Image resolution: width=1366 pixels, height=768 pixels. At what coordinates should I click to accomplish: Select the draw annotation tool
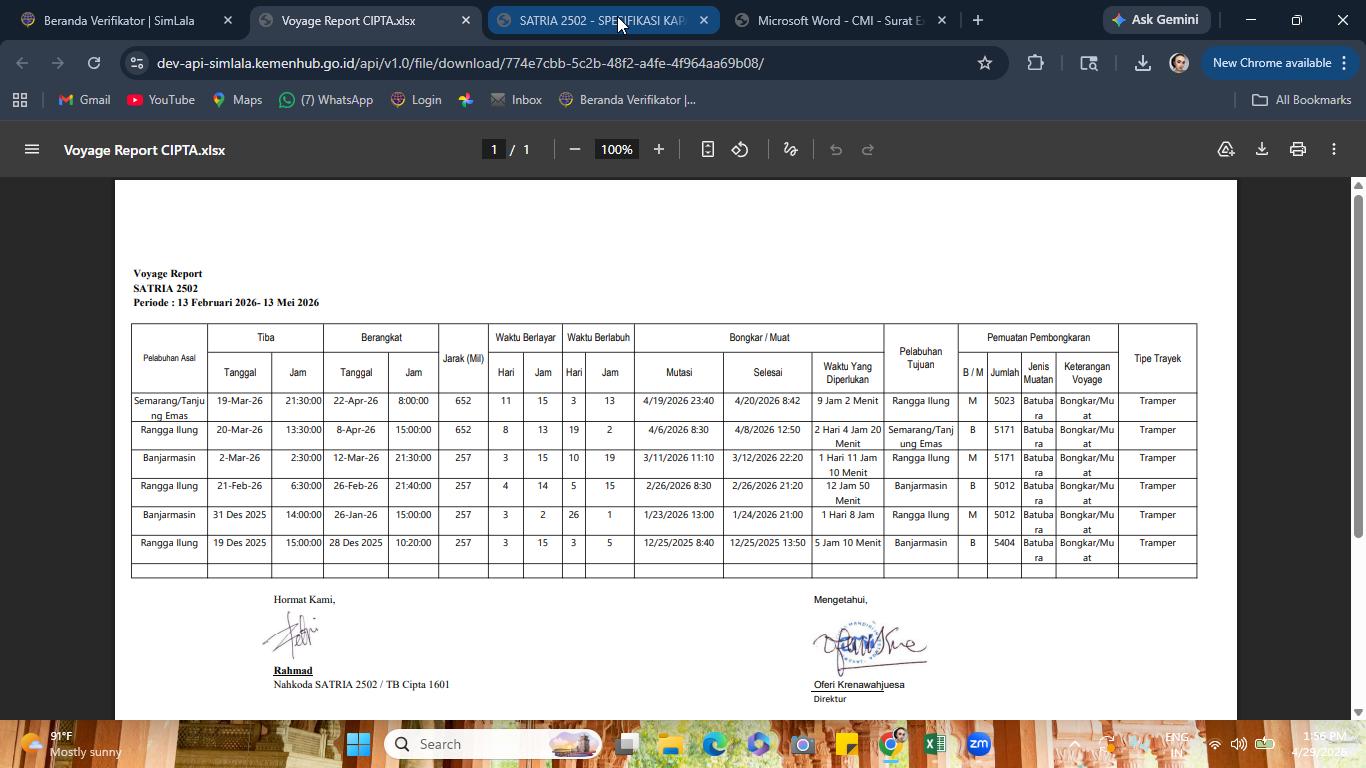point(791,149)
